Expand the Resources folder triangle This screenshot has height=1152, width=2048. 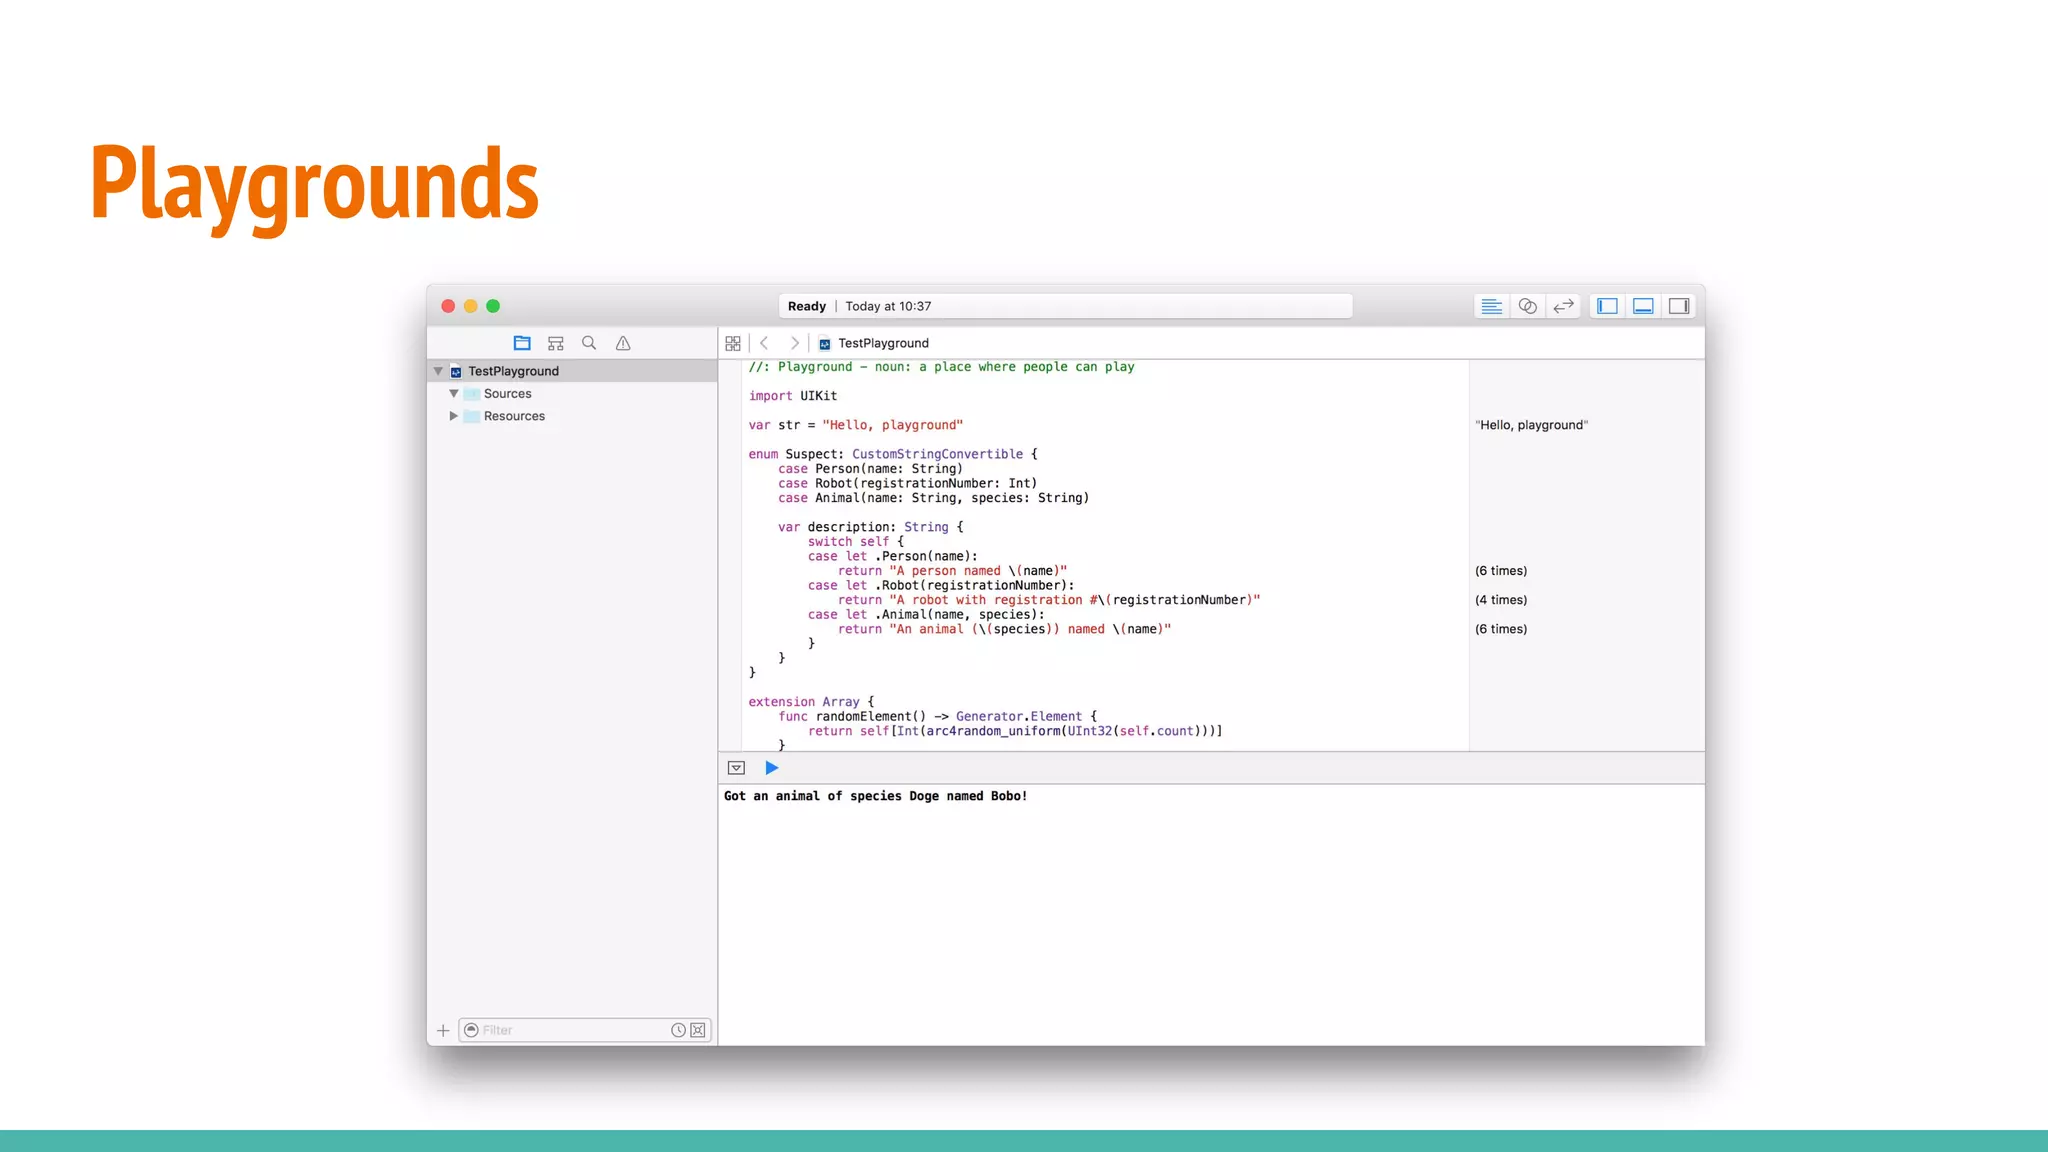coord(454,416)
